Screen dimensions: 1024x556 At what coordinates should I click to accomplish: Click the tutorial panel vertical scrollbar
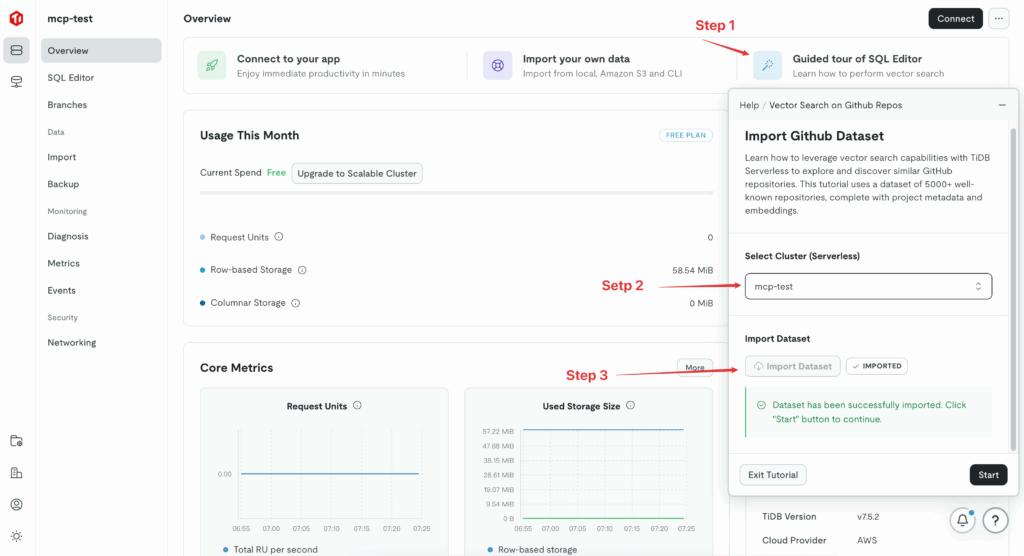[x=1013, y=289]
